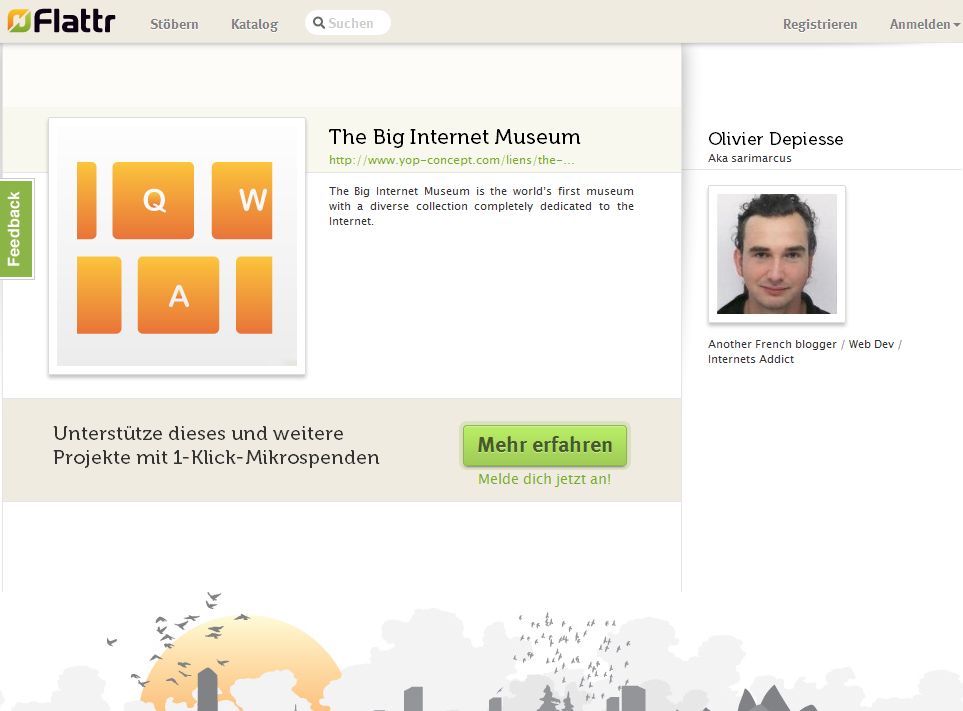Viewport: 963px width, 711px height.
Task: Focus the Suchen search field
Action: point(348,23)
